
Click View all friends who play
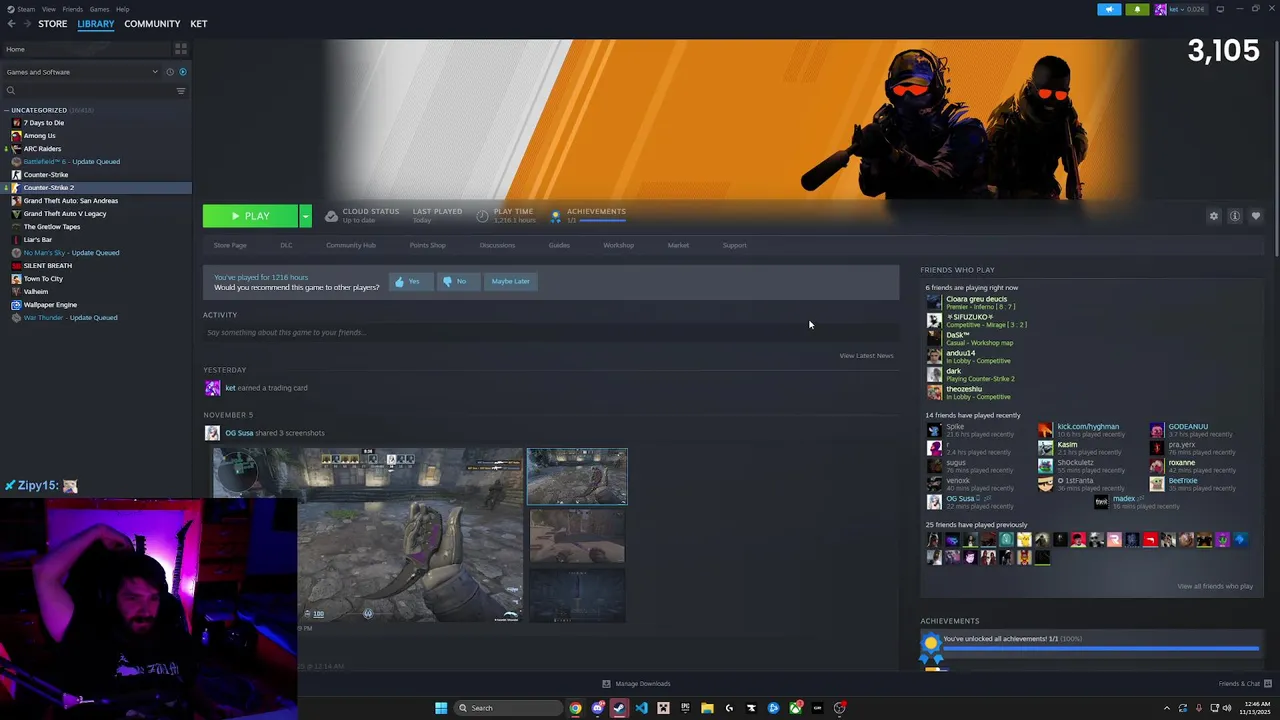click(x=1215, y=586)
